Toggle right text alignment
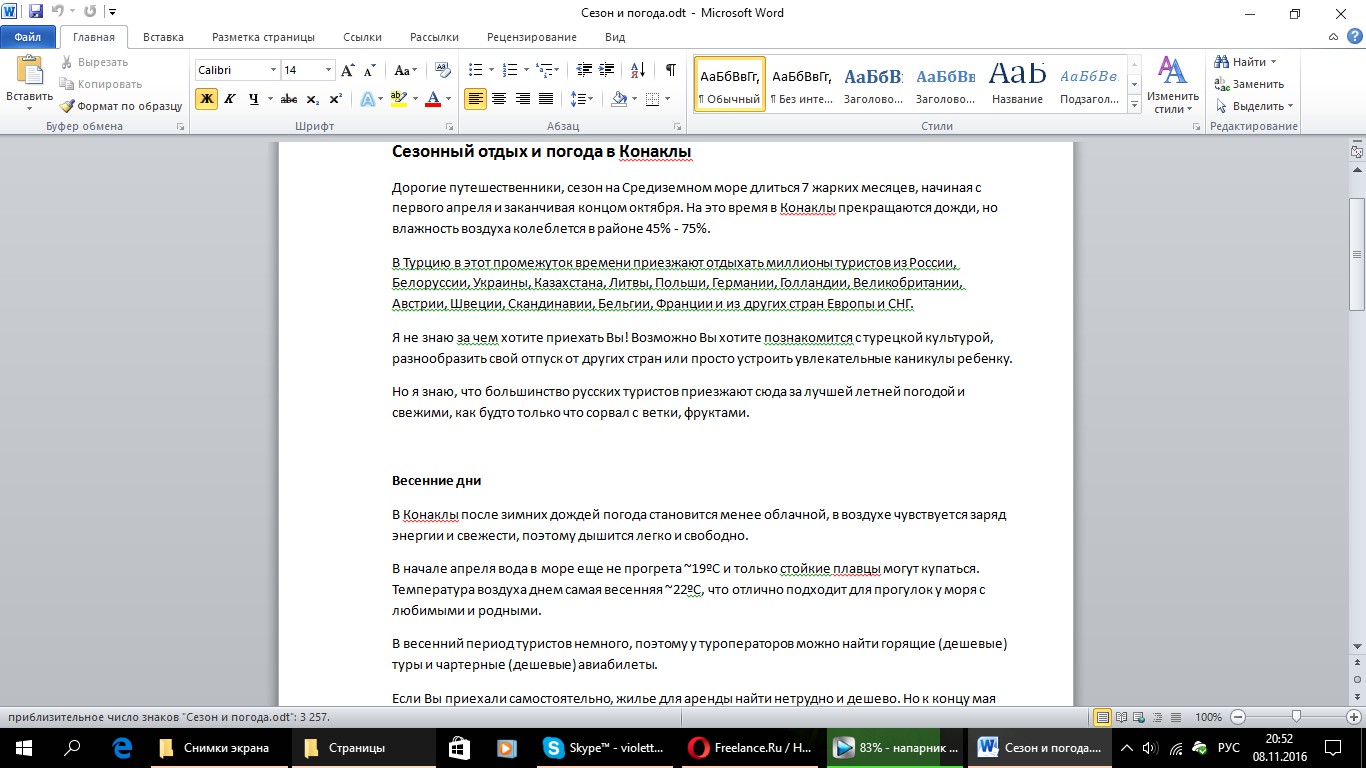This screenshot has width=1366, height=768. point(522,99)
